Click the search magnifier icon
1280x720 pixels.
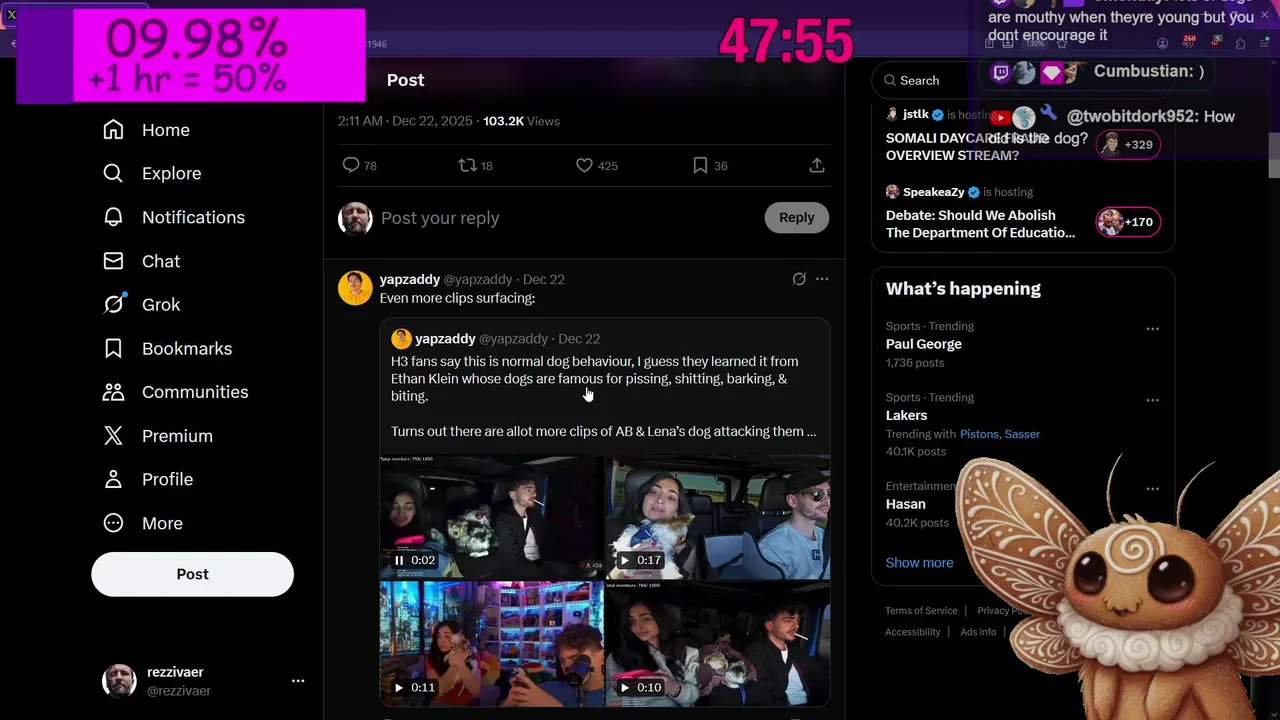tap(889, 80)
